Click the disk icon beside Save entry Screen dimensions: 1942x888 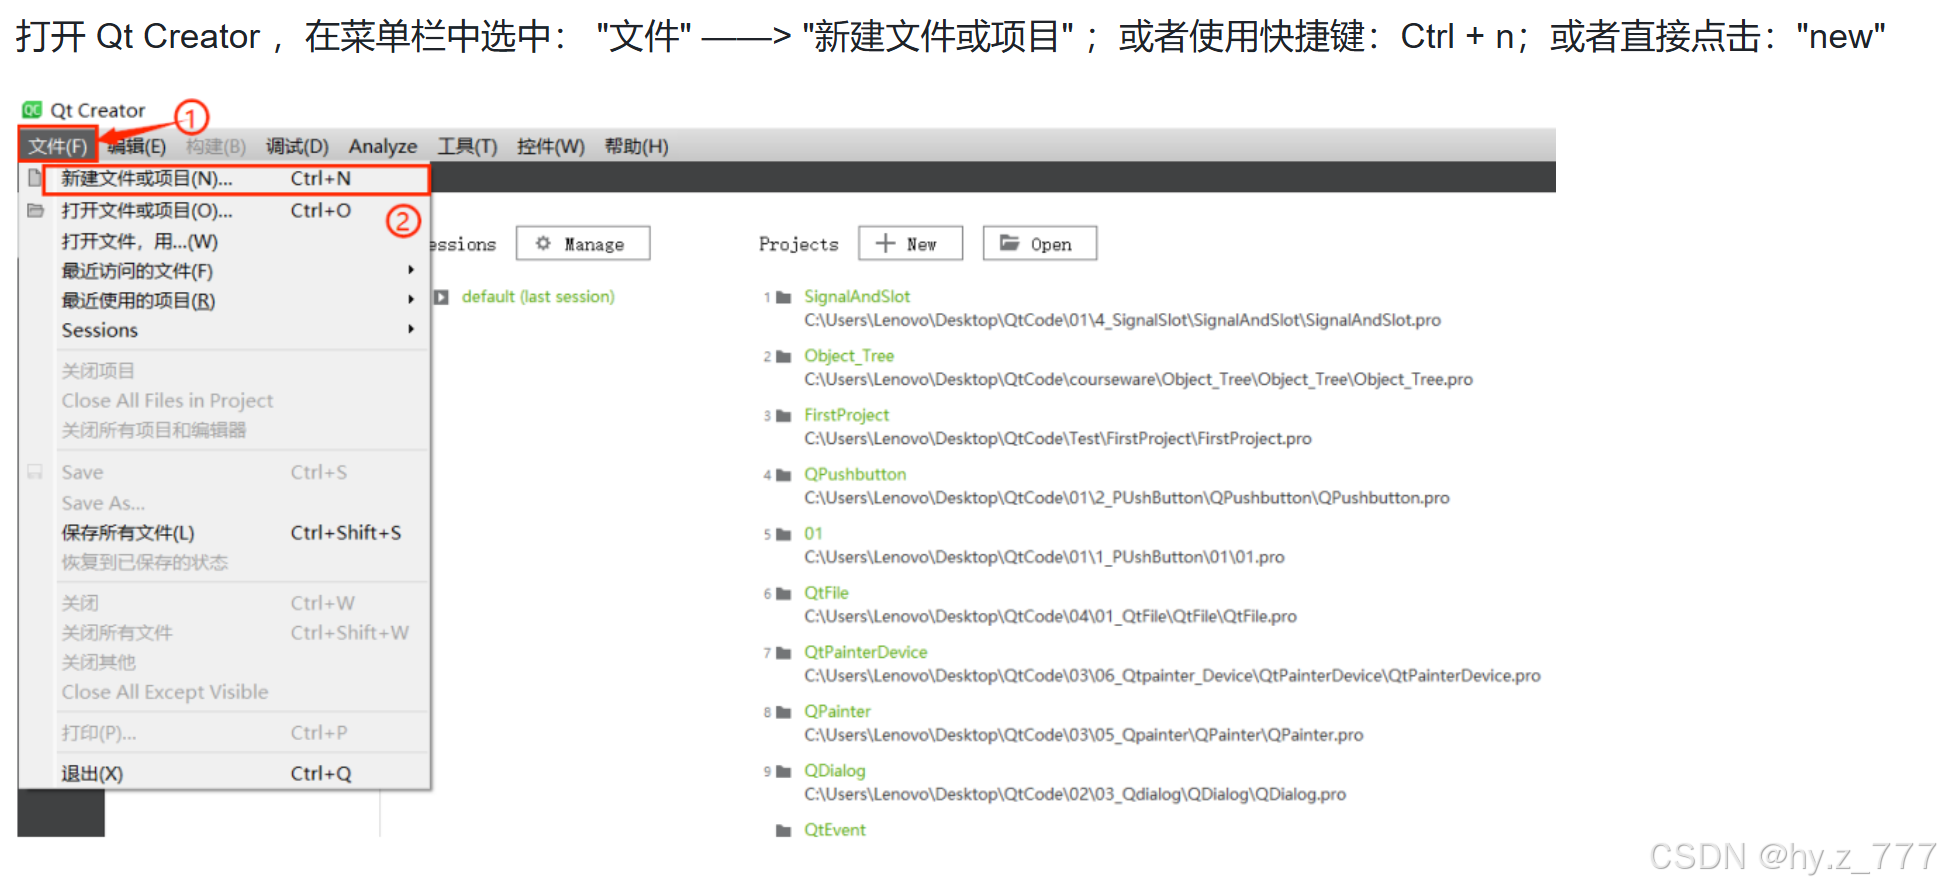pos(35,472)
